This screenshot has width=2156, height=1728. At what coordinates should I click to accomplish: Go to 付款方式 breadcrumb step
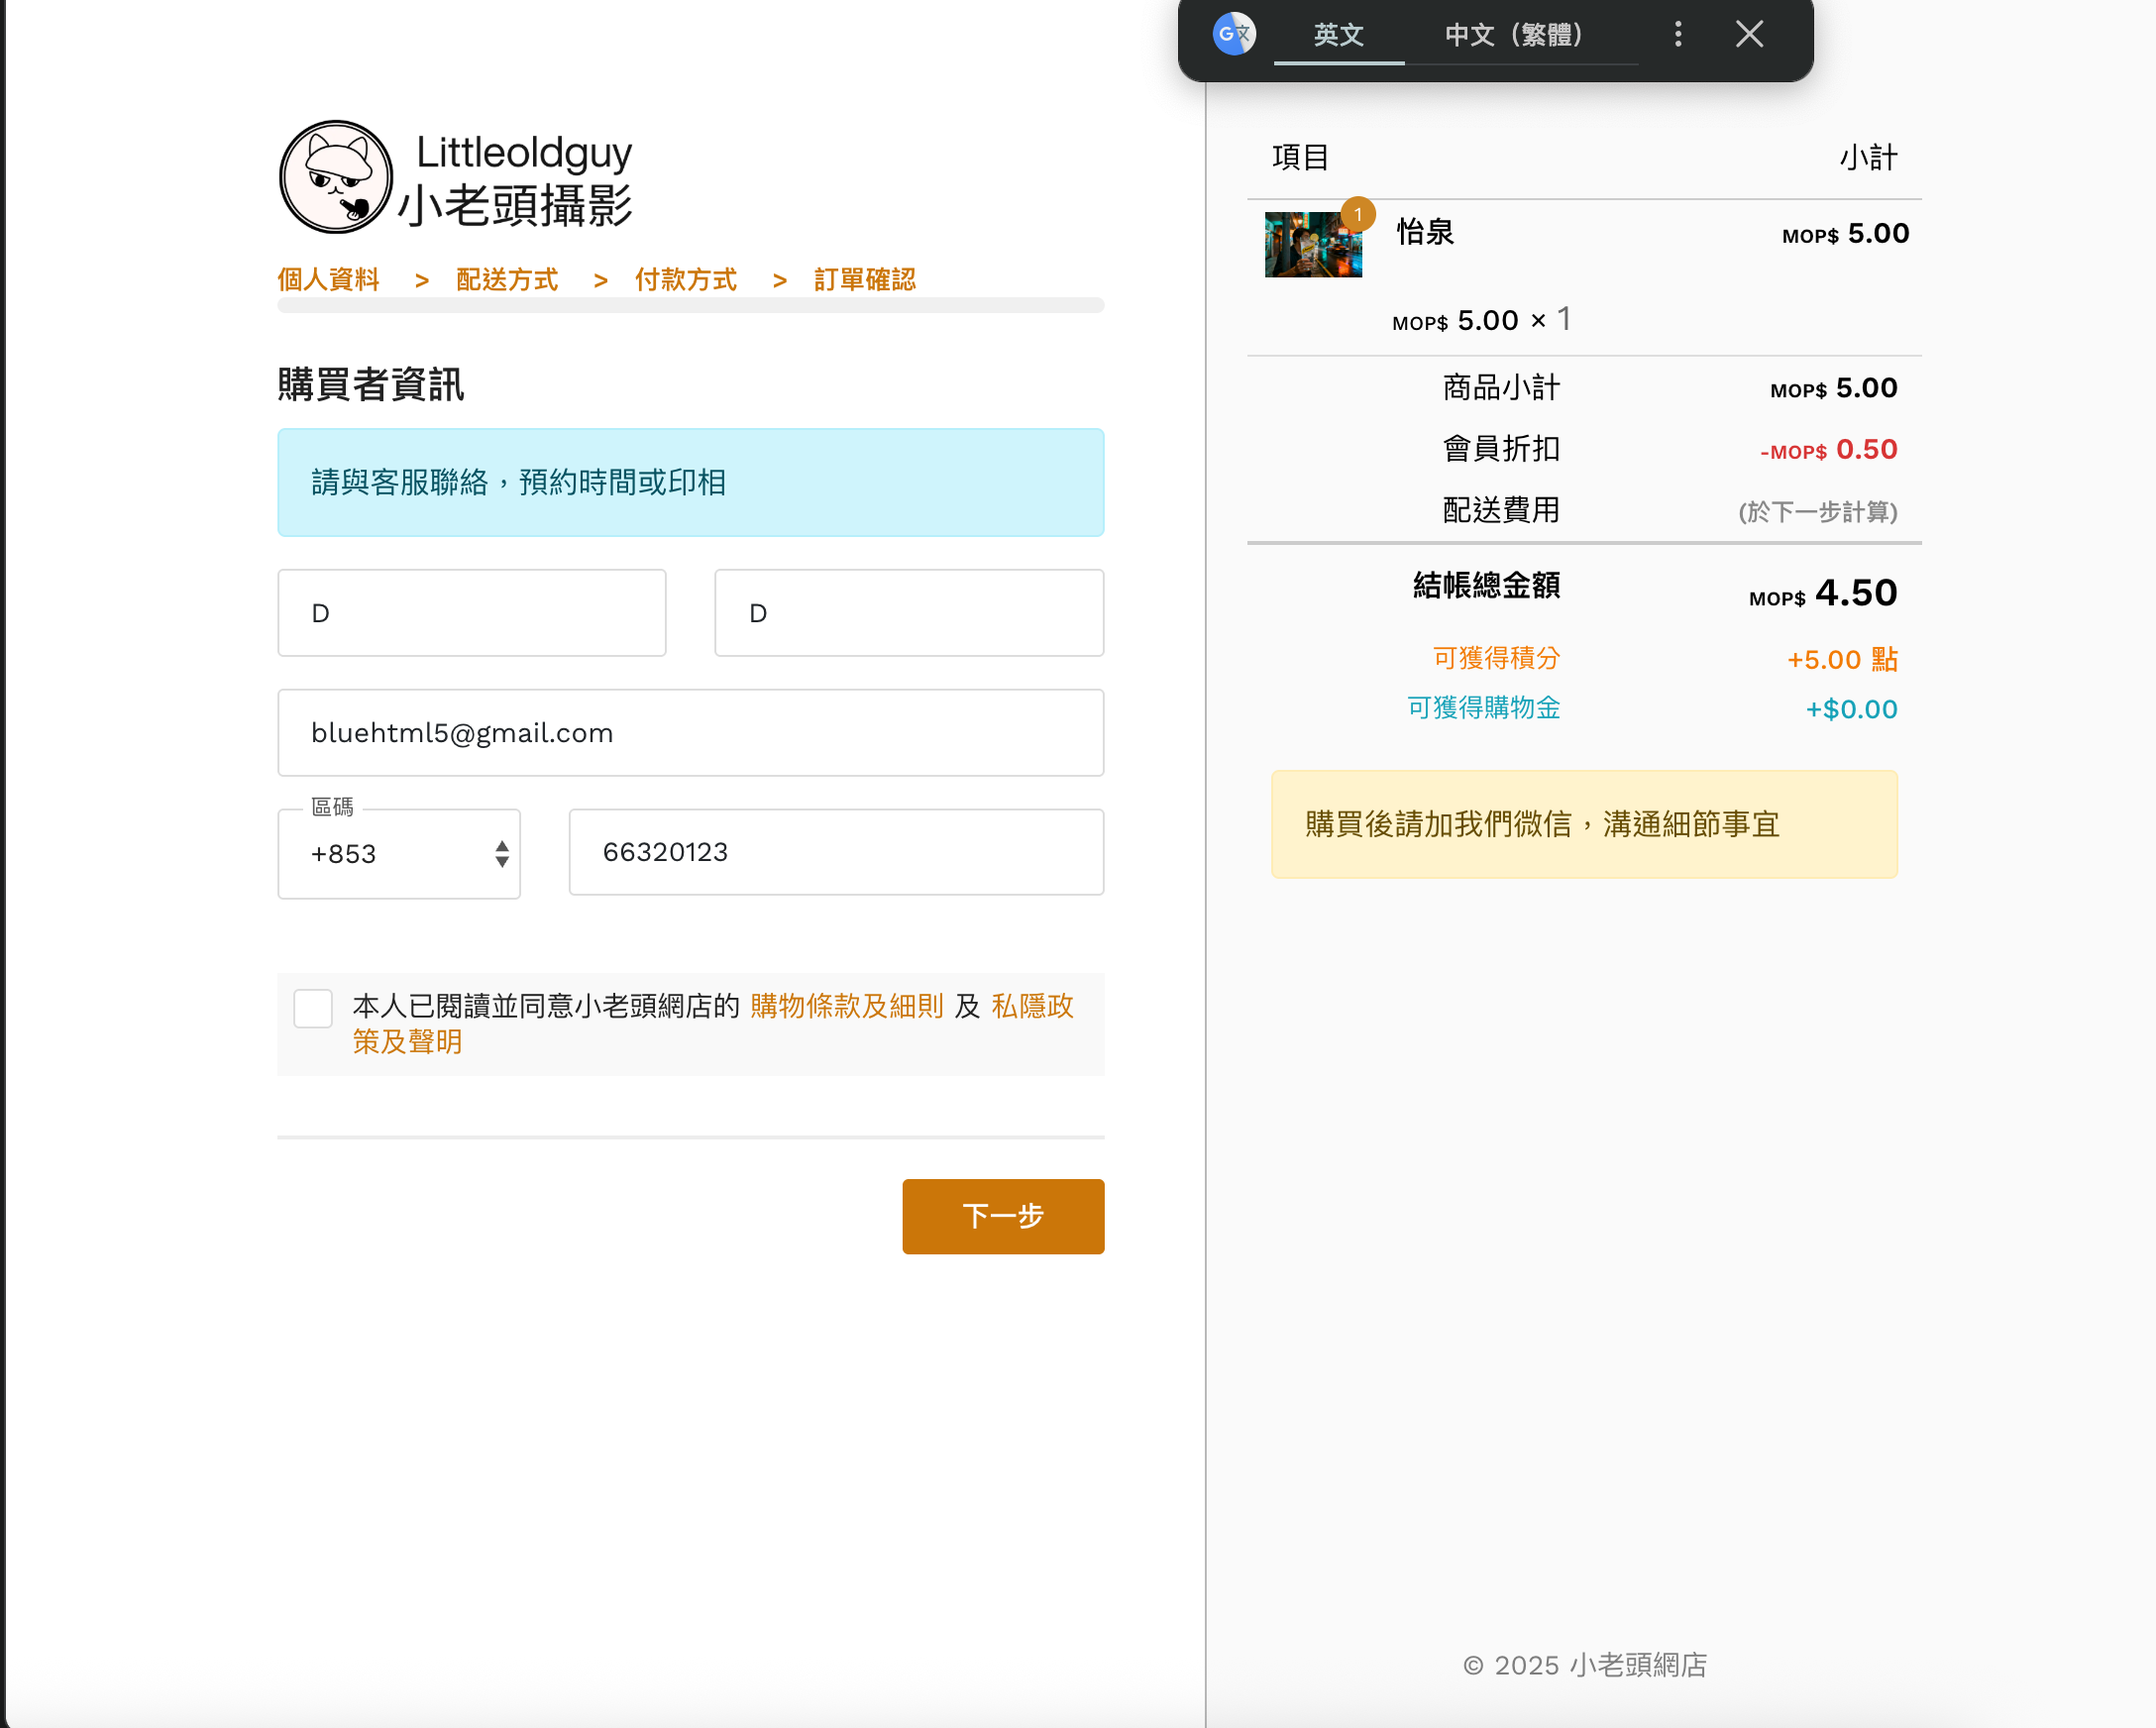[686, 280]
